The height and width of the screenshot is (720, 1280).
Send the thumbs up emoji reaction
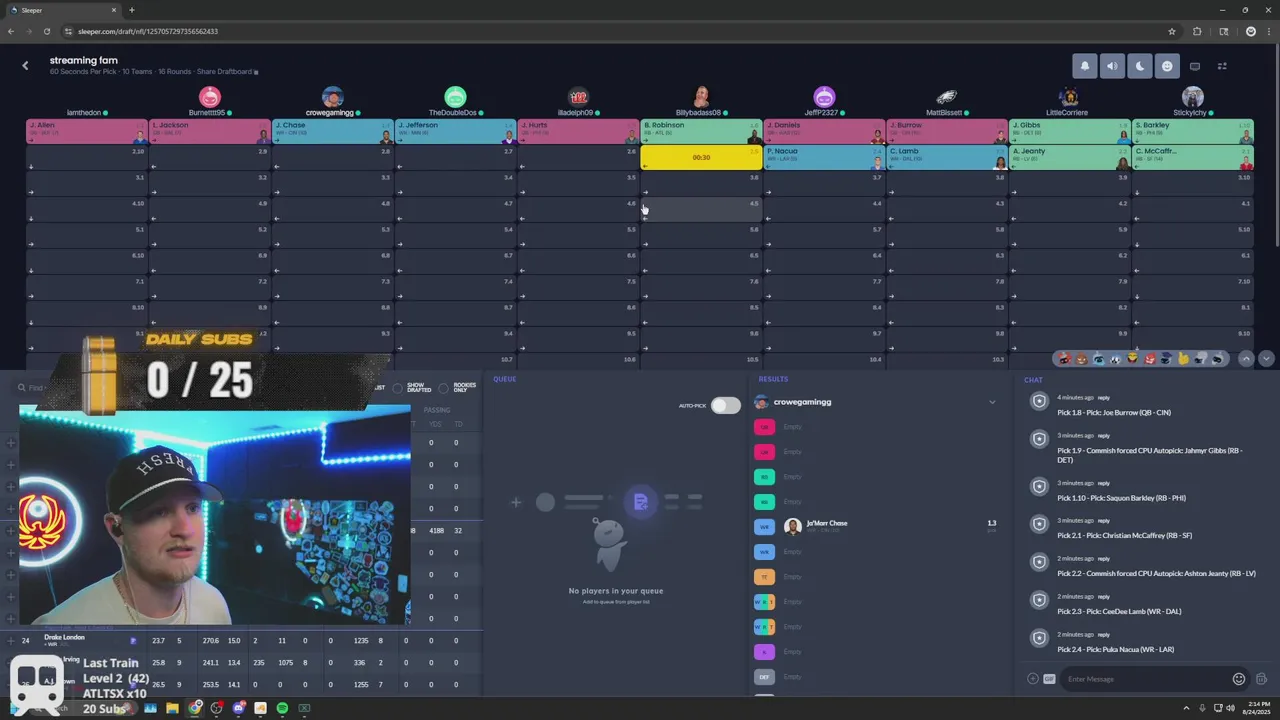tap(1183, 359)
